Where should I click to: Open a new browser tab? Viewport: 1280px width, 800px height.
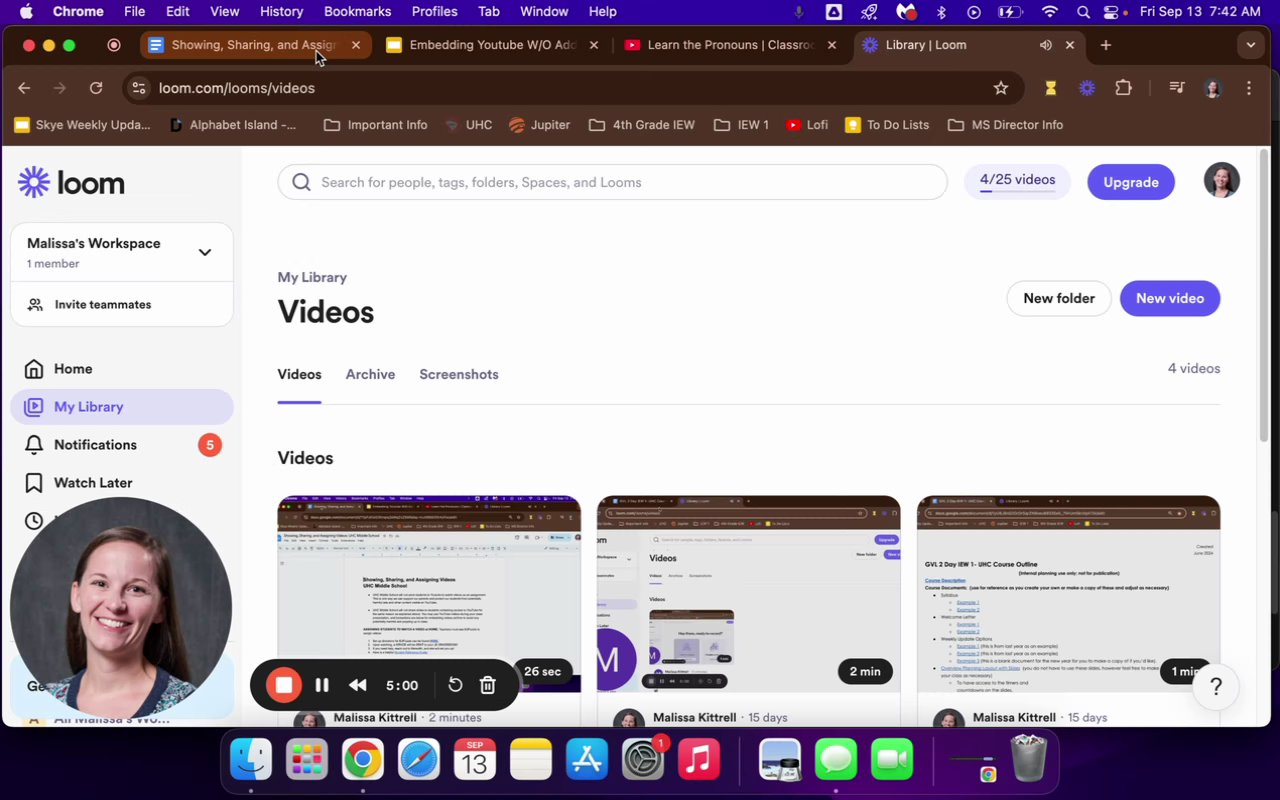1105,45
